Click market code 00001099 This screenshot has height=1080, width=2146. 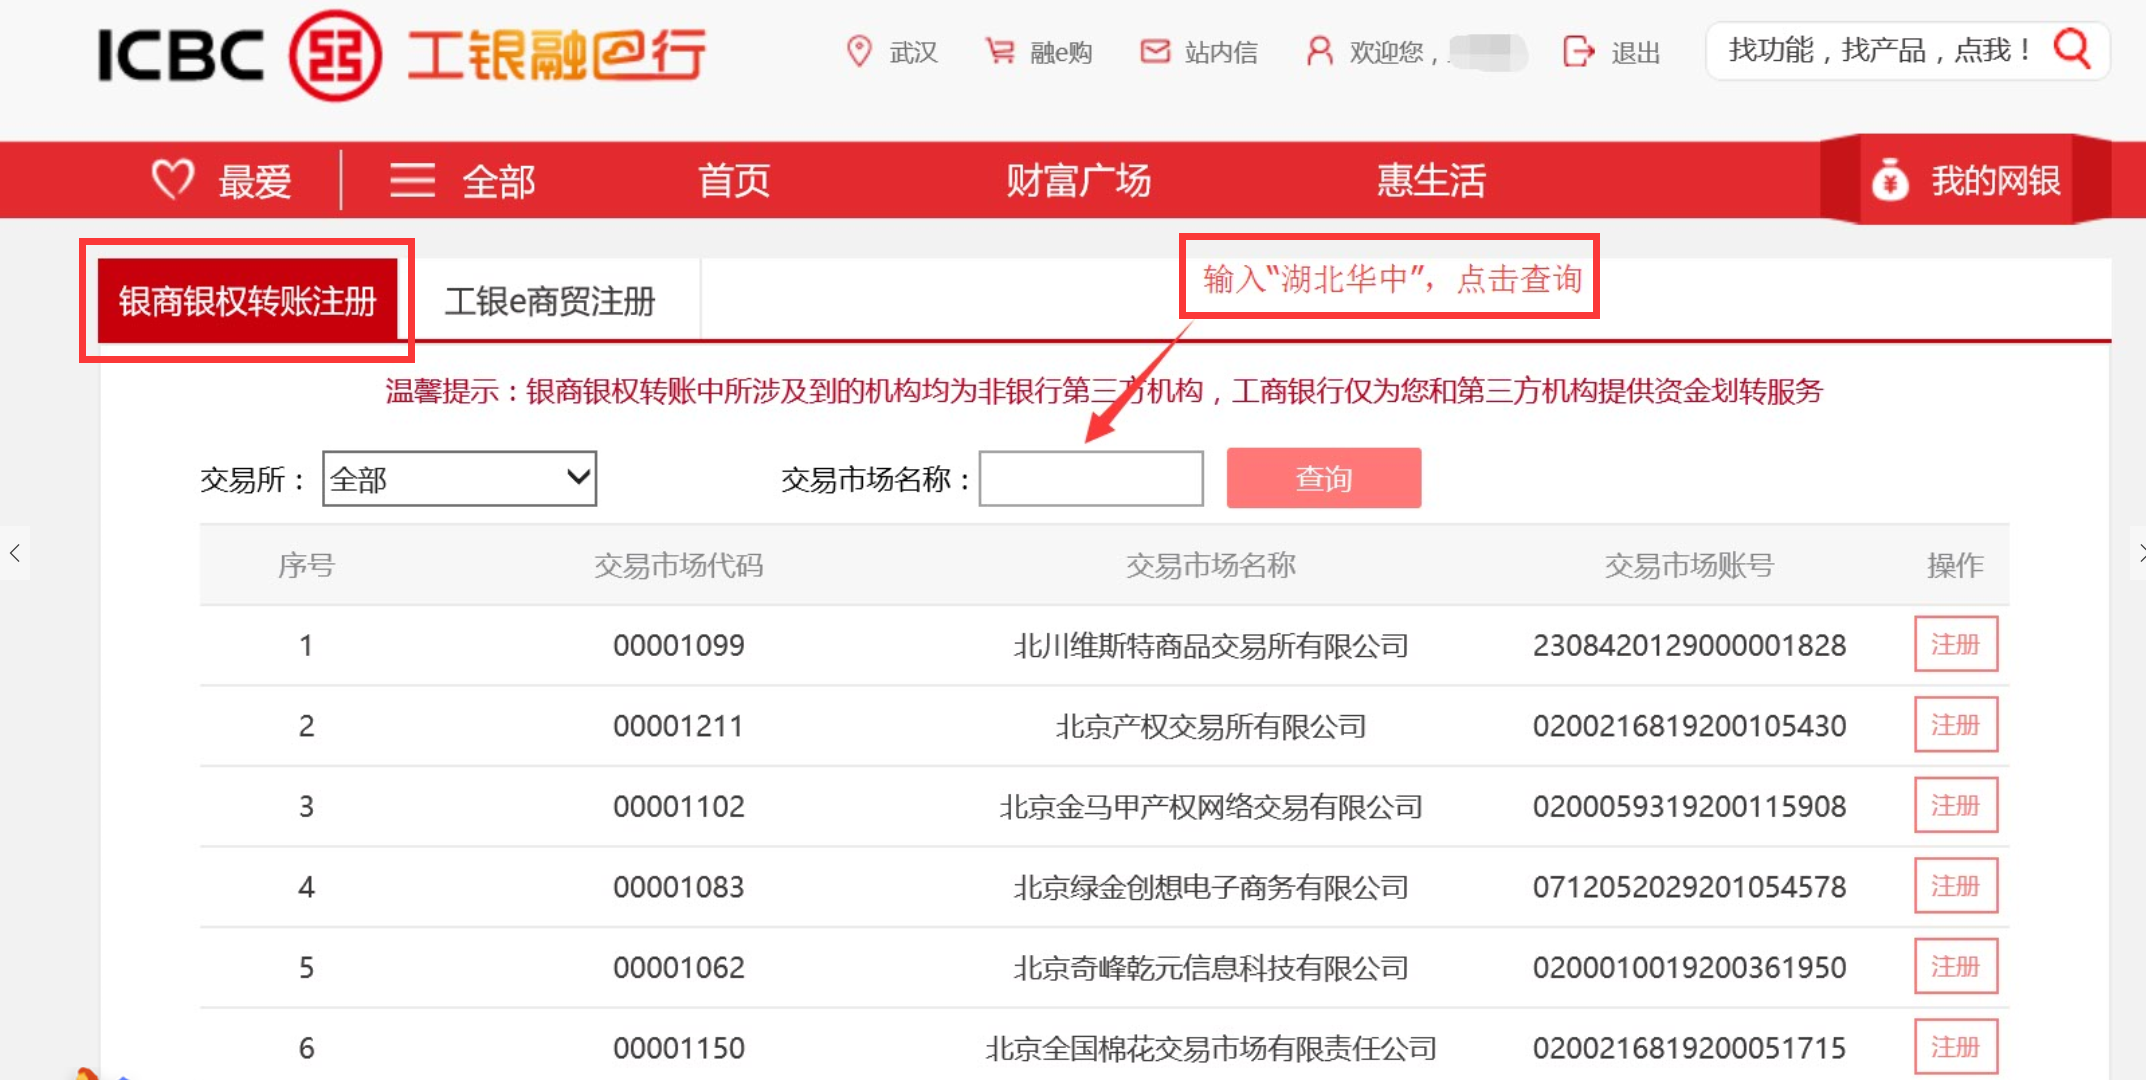(679, 645)
